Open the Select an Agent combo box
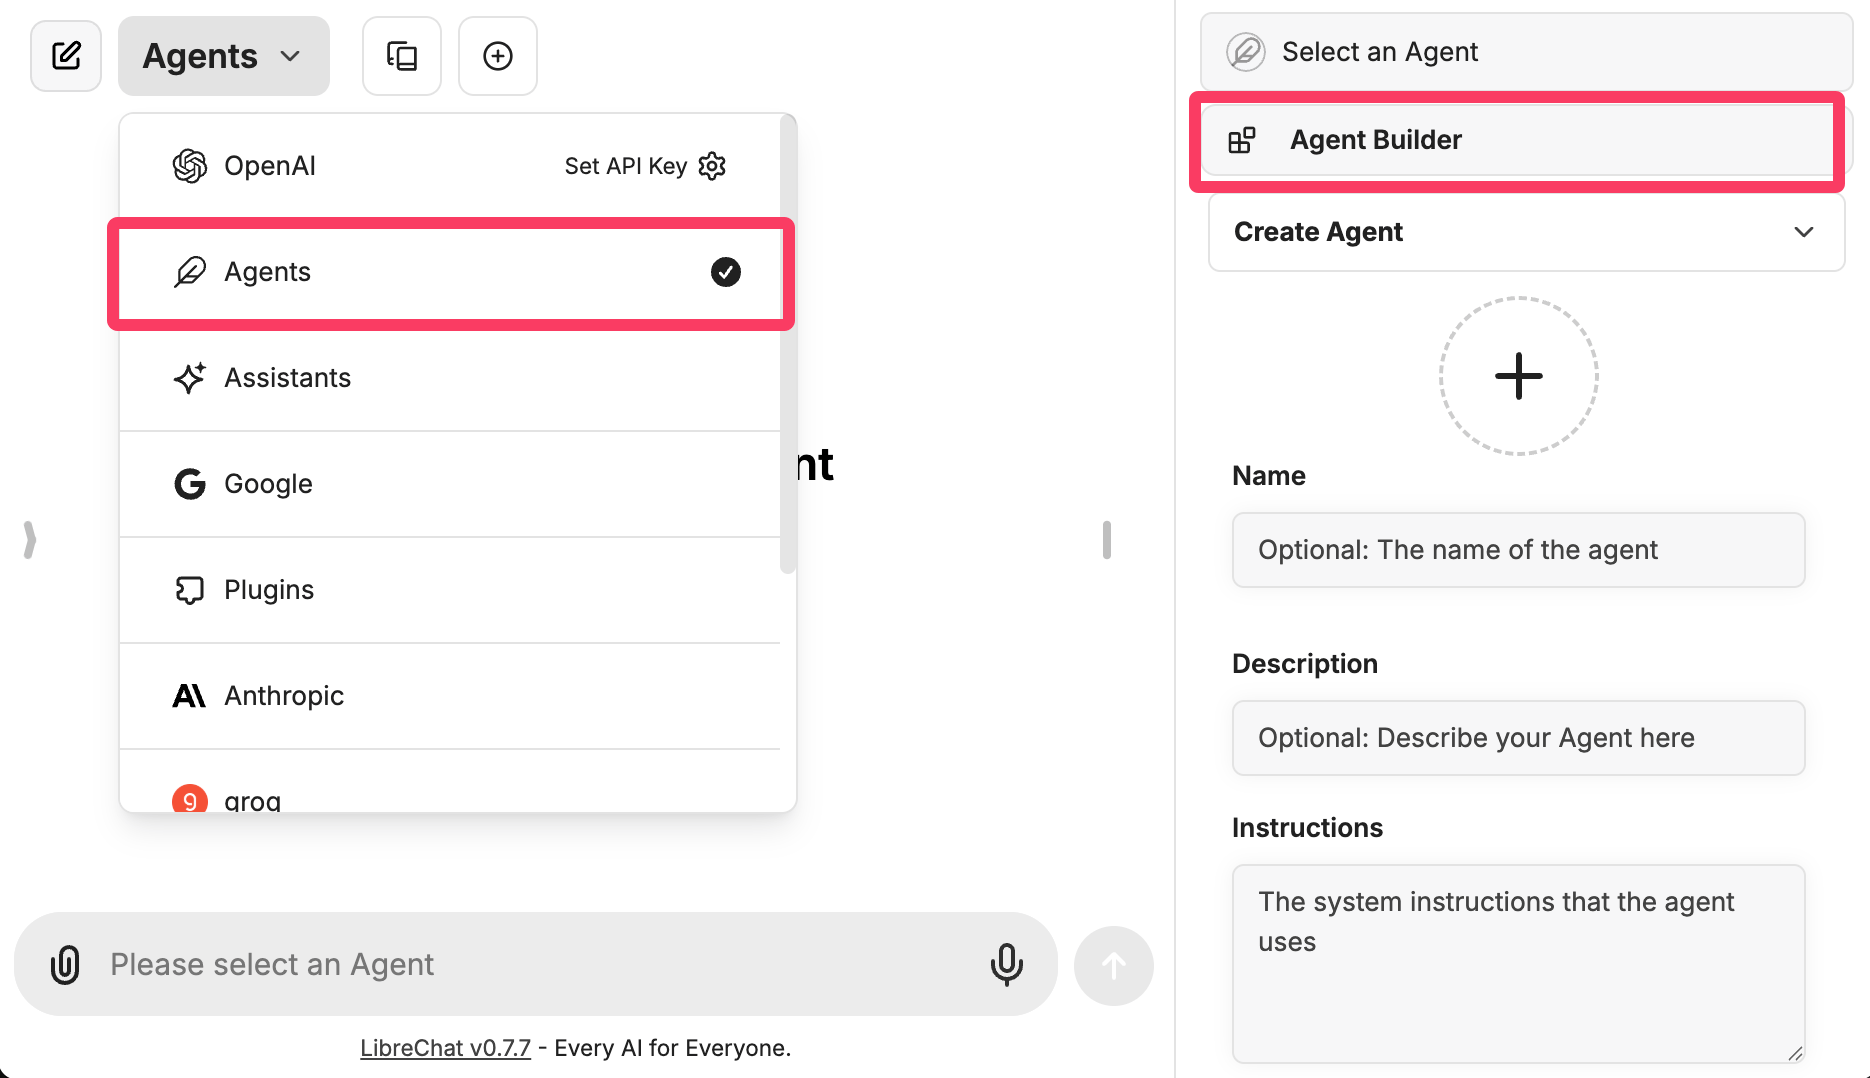 [x=1526, y=52]
